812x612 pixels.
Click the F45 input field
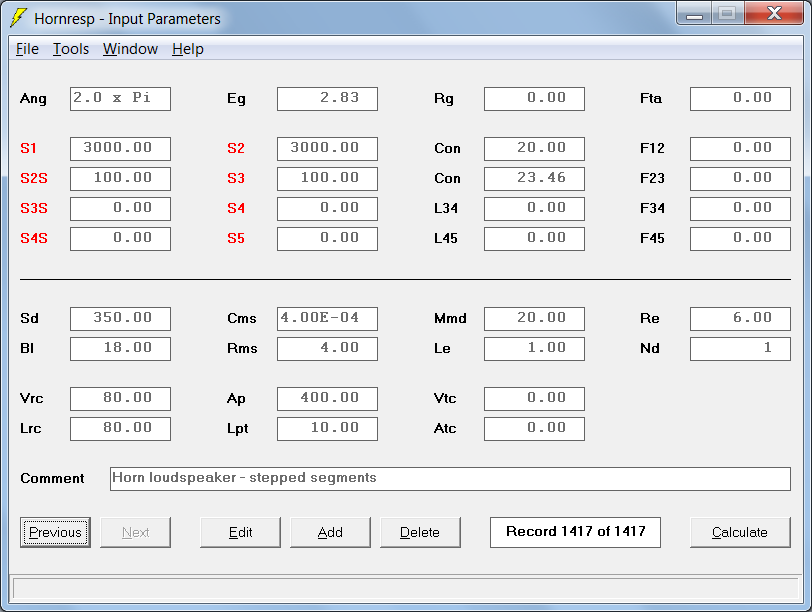(740, 239)
